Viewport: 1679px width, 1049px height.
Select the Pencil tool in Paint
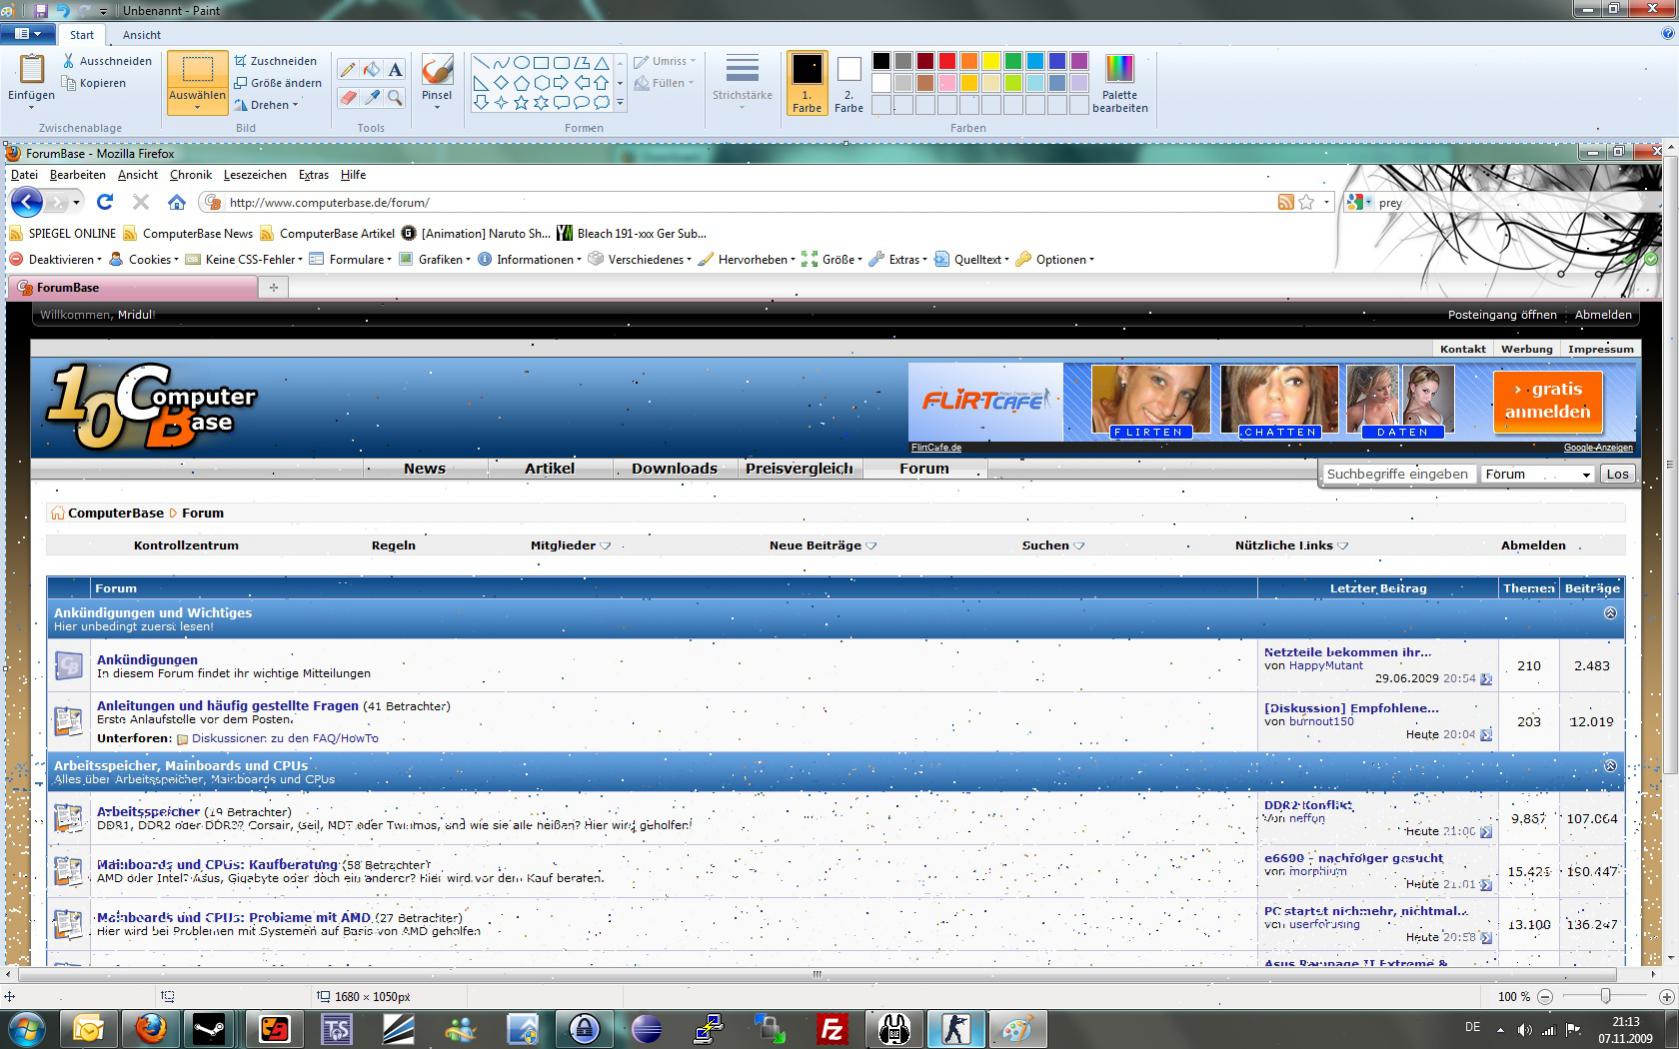[347, 69]
